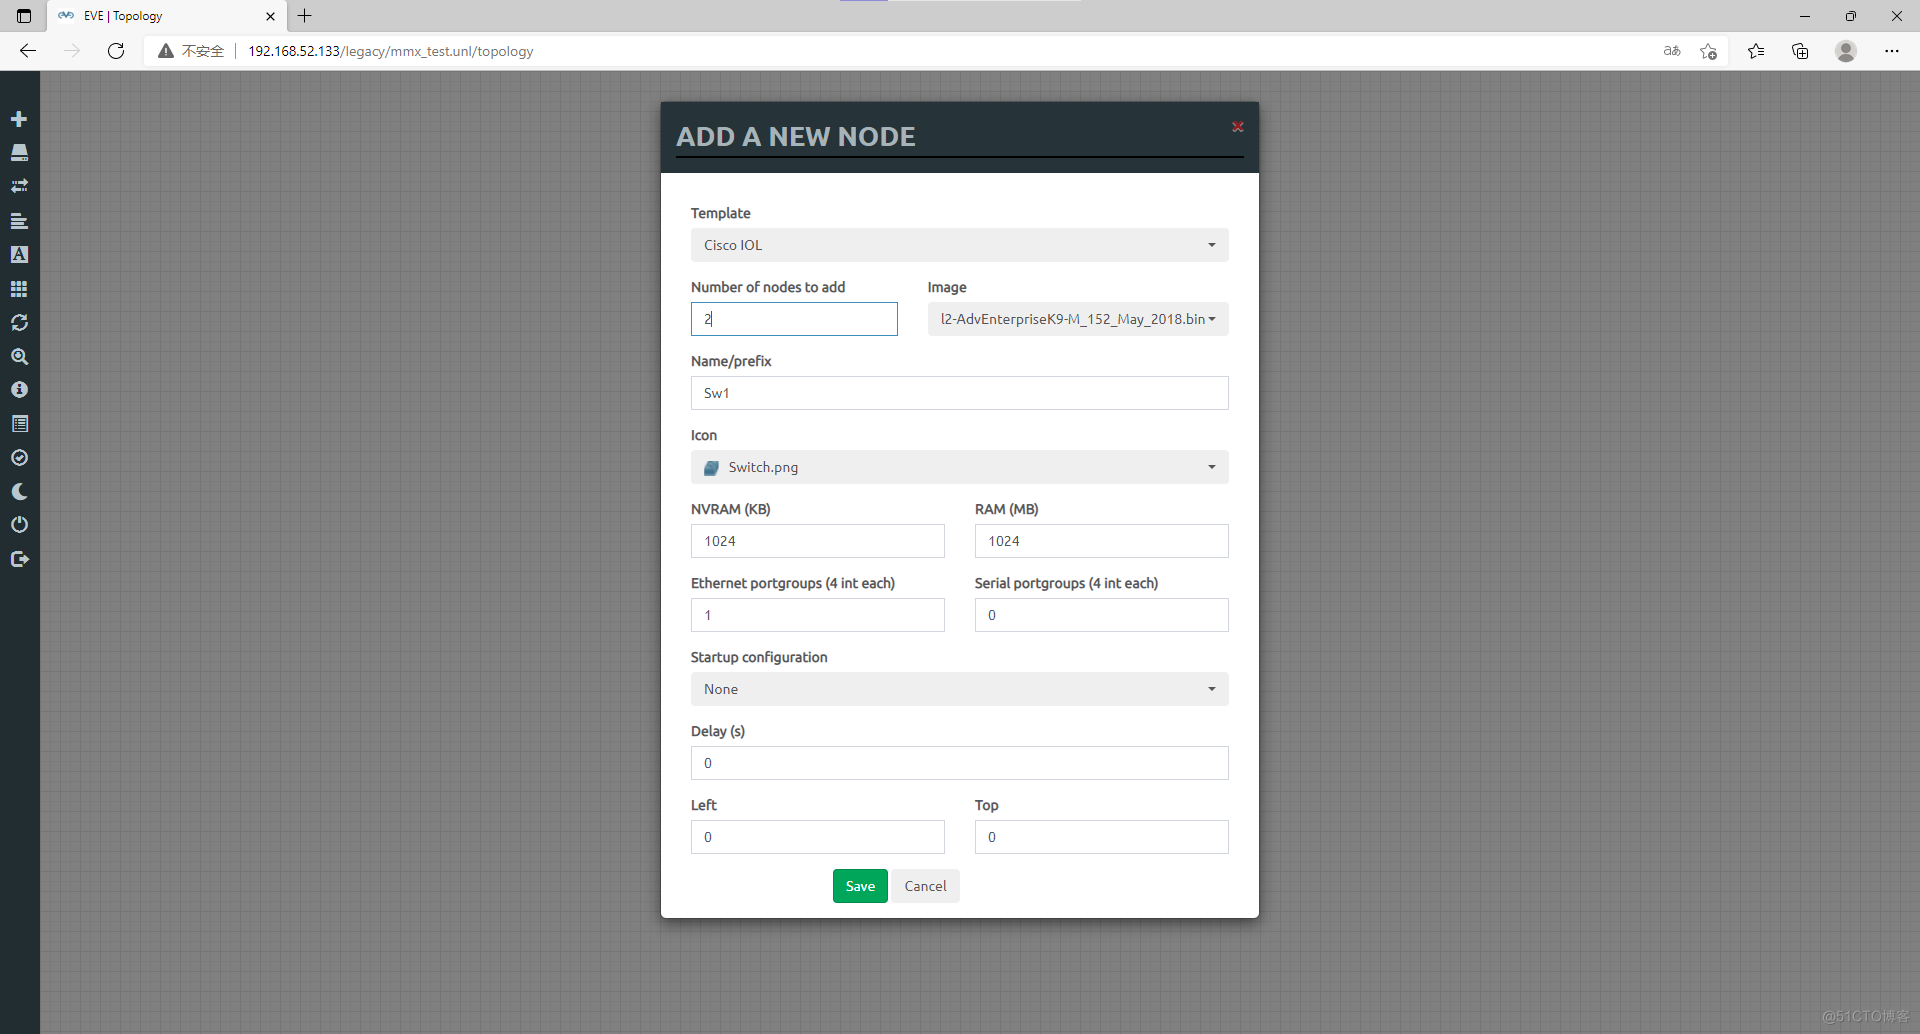This screenshot has width=1920, height=1034.
Task: Open the Lab details list icon
Action: click(19, 424)
